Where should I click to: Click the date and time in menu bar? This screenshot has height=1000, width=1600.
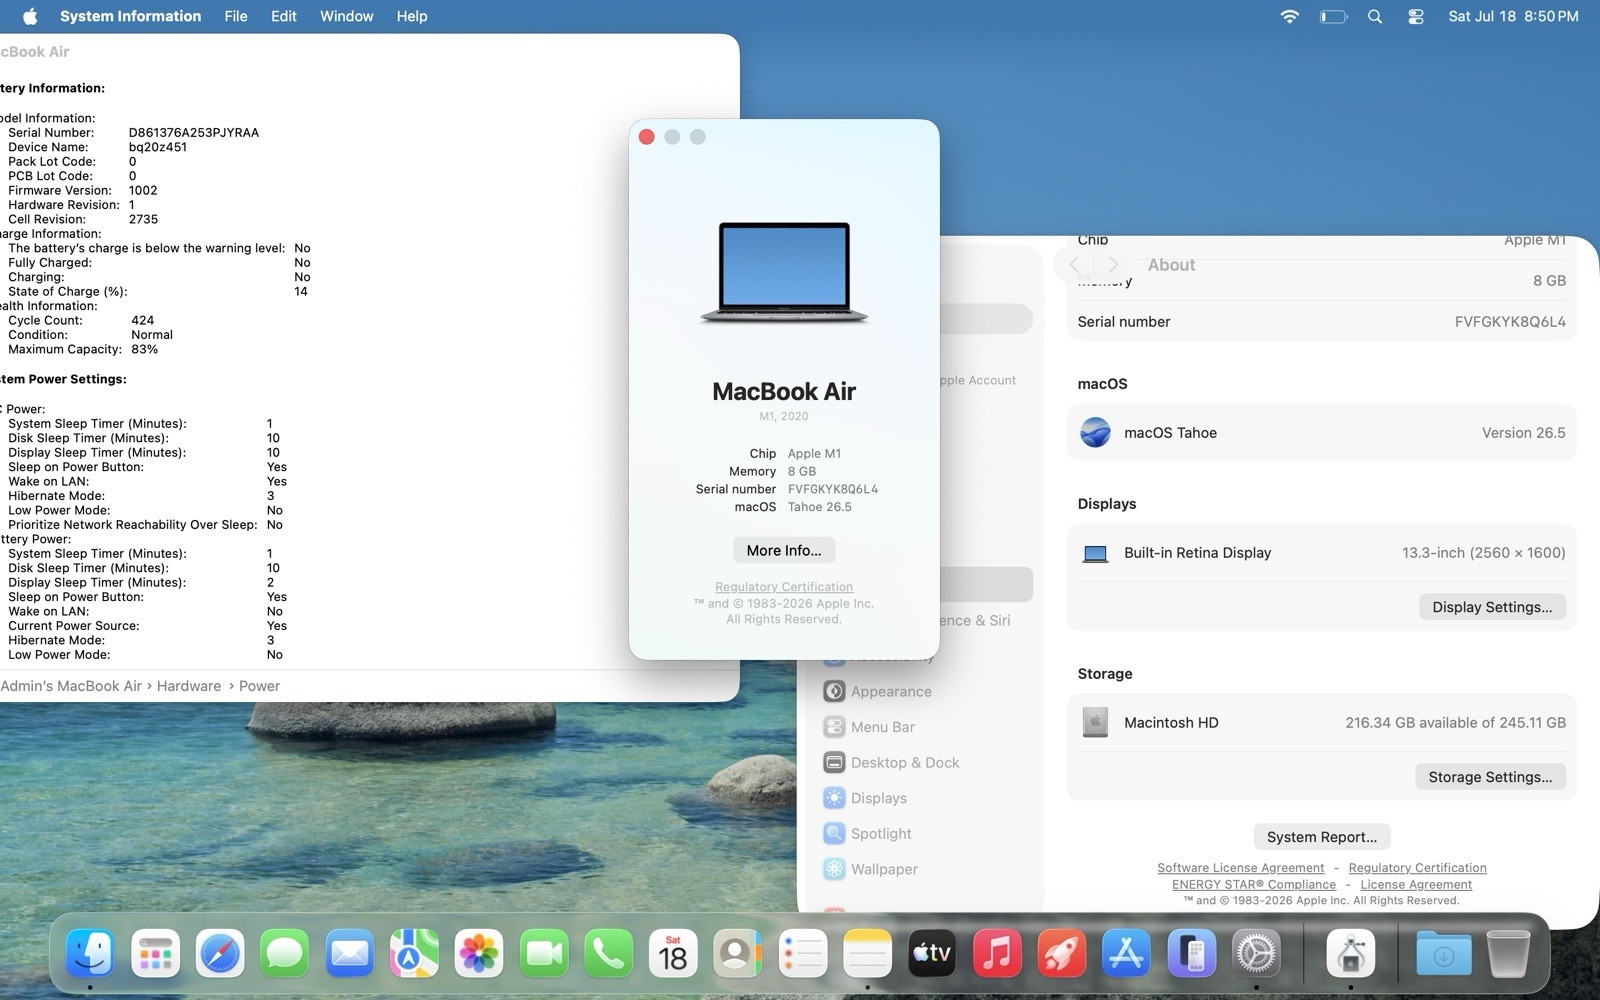click(x=1513, y=16)
